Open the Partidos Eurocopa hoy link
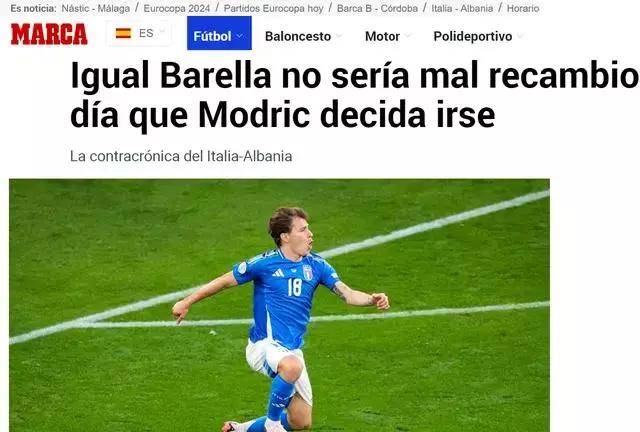The height and width of the screenshot is (432, 640). pyautogui.click(x=273, y=8)
